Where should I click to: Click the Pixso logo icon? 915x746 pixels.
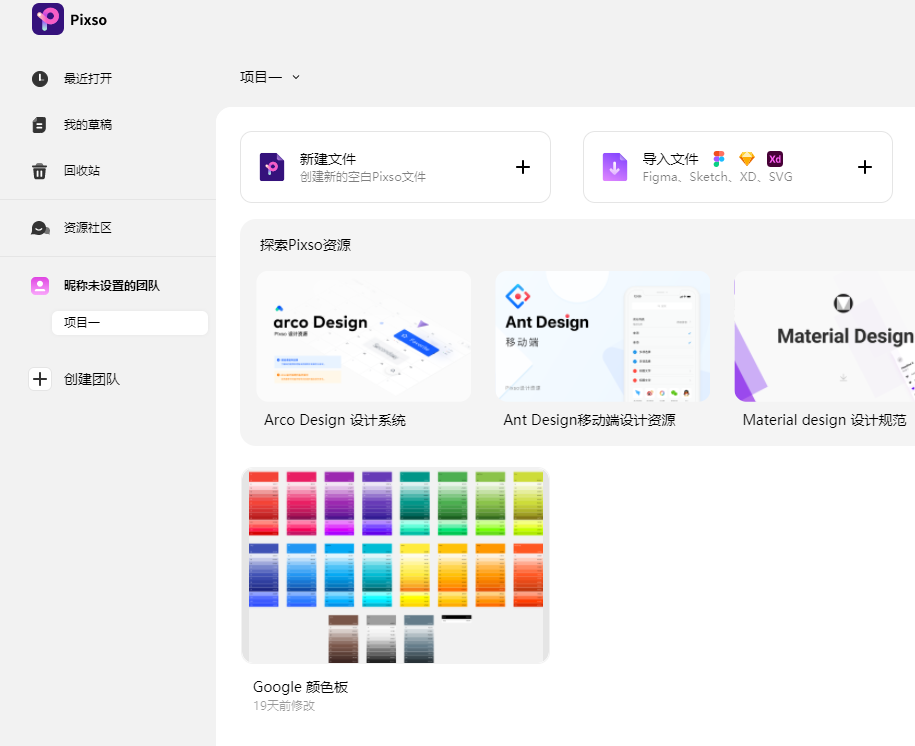tap(48, 19)
